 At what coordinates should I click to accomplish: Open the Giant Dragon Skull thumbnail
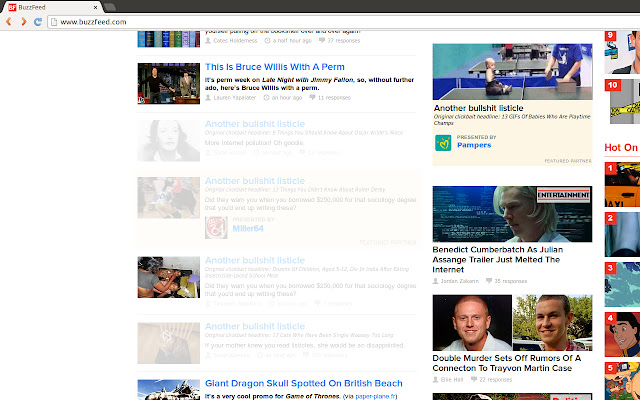point(169,390)
